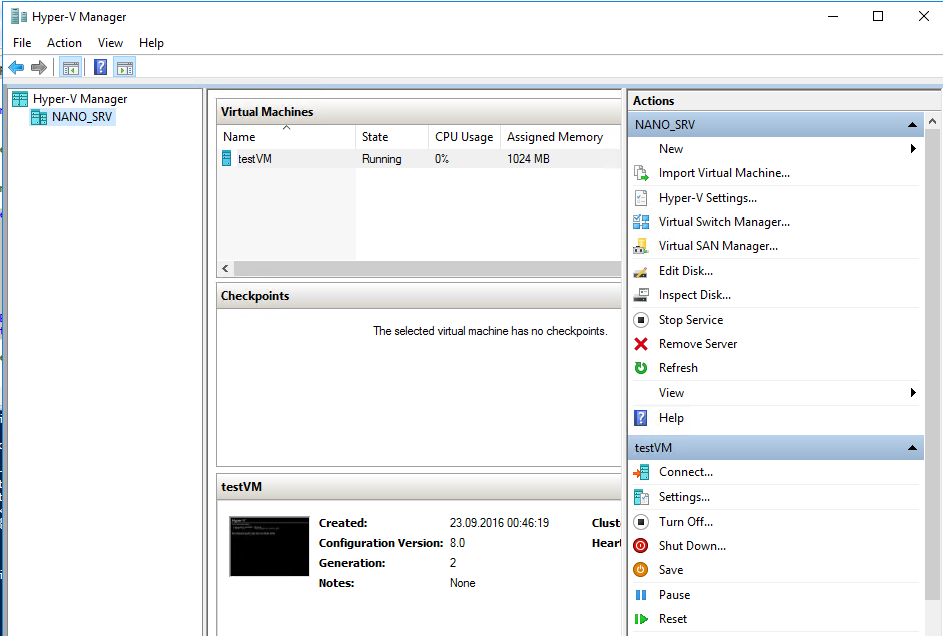Click the created date 23.09.2016 00:46:19
This screenshot has height=636, width=943.
[x=499, y=523]
